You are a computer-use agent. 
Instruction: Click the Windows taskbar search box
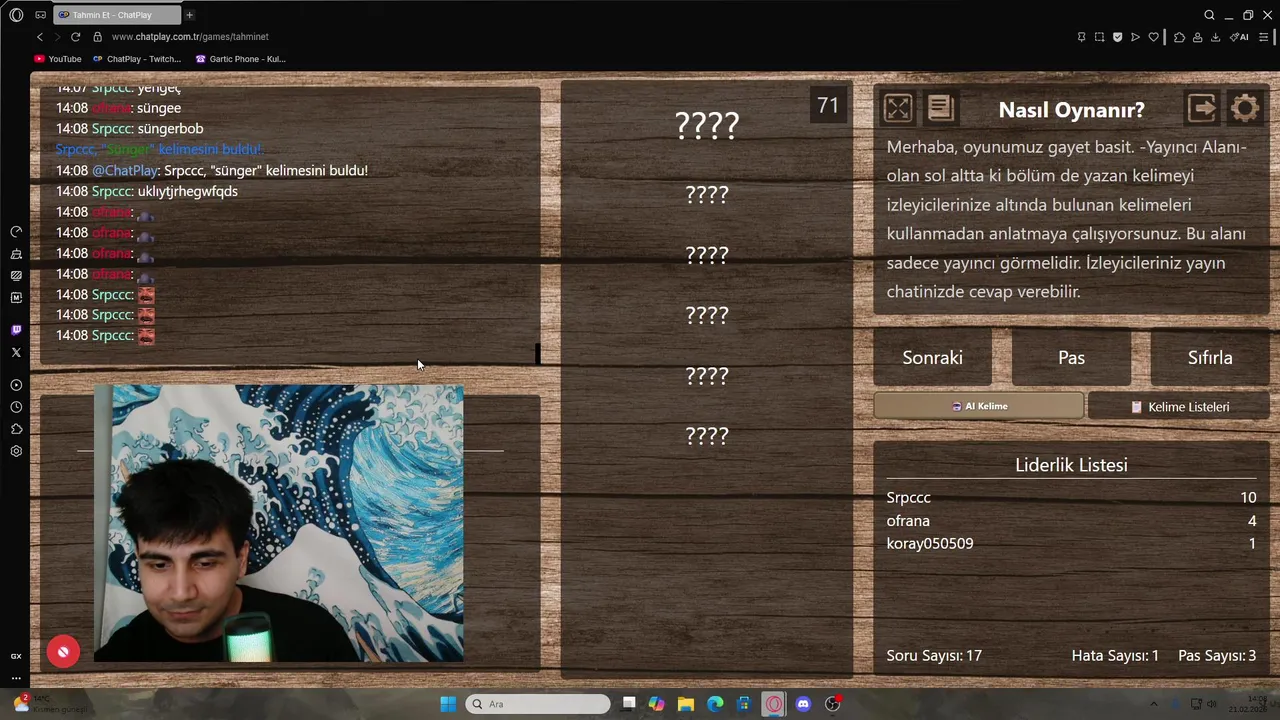click(539, 704)
